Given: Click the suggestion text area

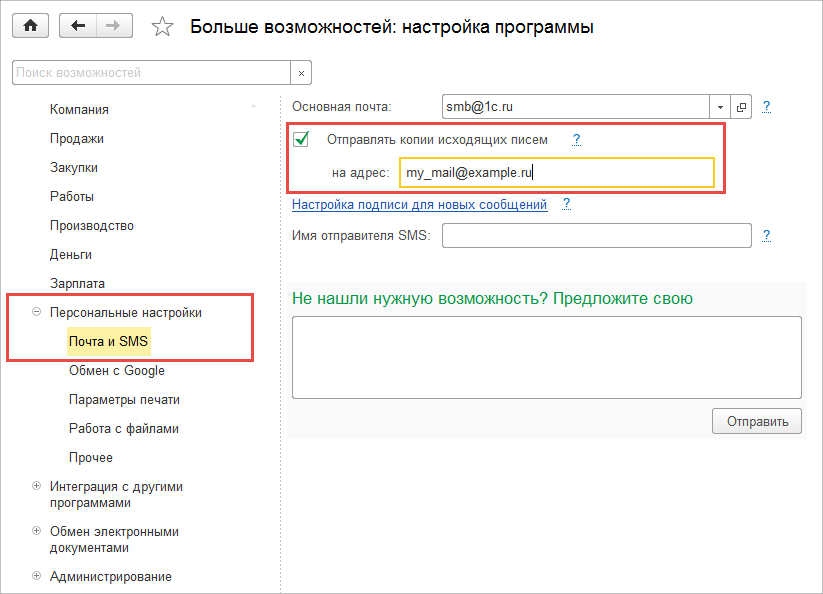Looking at the screenshot, I should pos(546,357).
